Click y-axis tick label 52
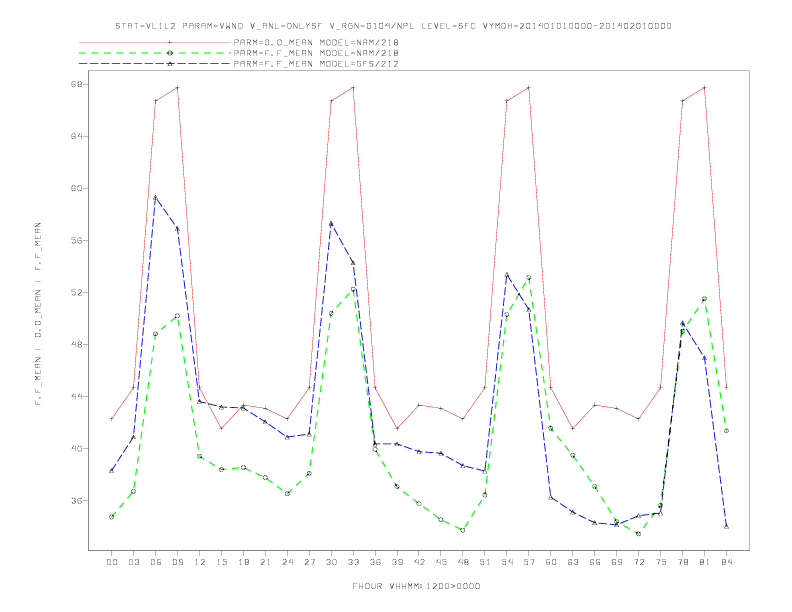This screenshot has height=612, width=792. (x=76, y=292)
